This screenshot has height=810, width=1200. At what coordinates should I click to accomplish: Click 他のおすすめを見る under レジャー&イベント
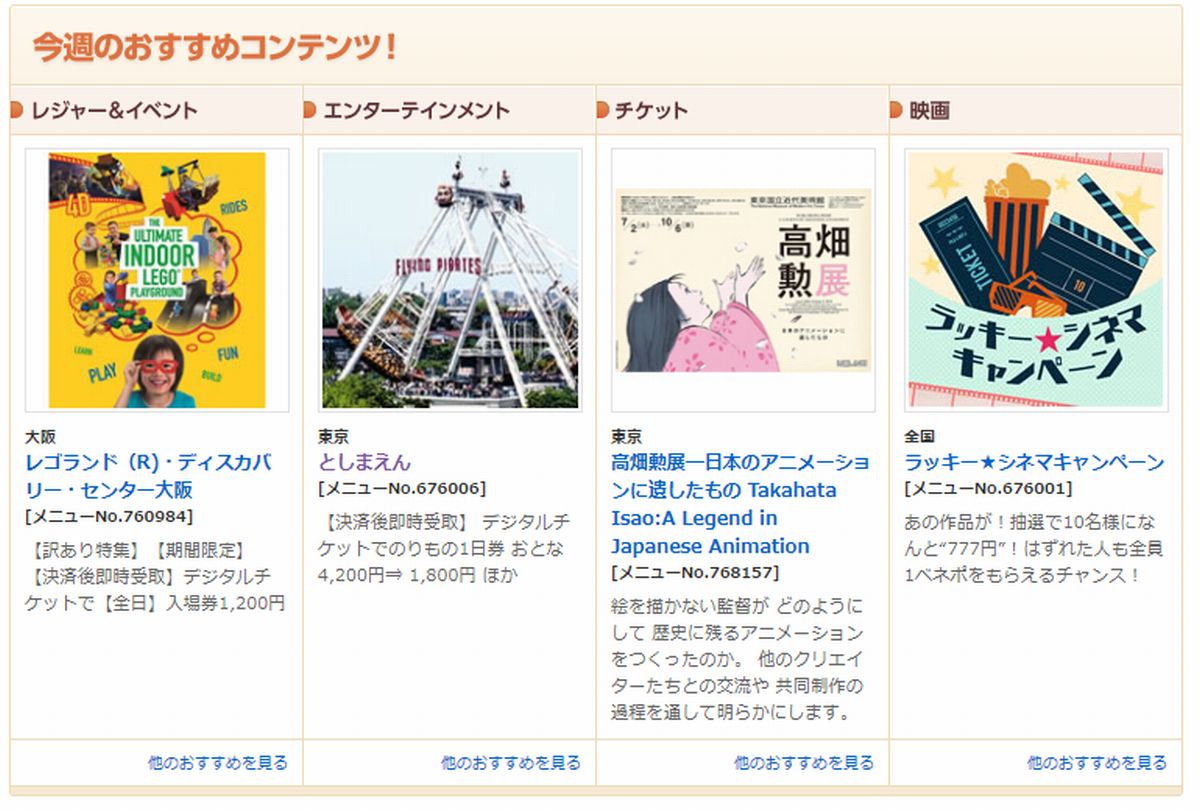[218, 763]
